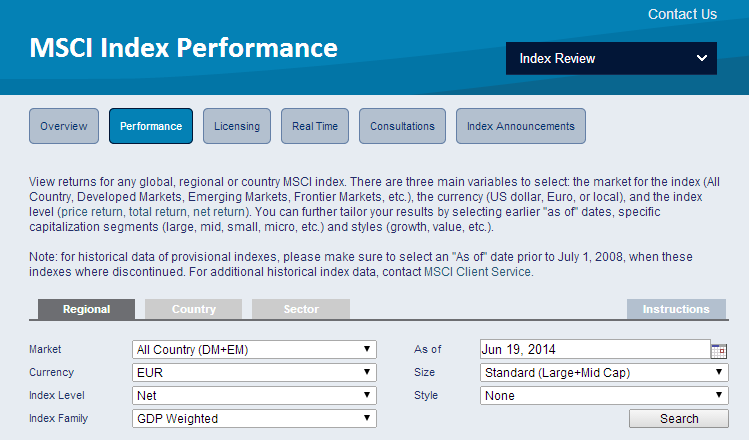Open the Real Time tab
The width and height of the screenshot is (749, 440).
pyautogui.click(x=315, y=126)
